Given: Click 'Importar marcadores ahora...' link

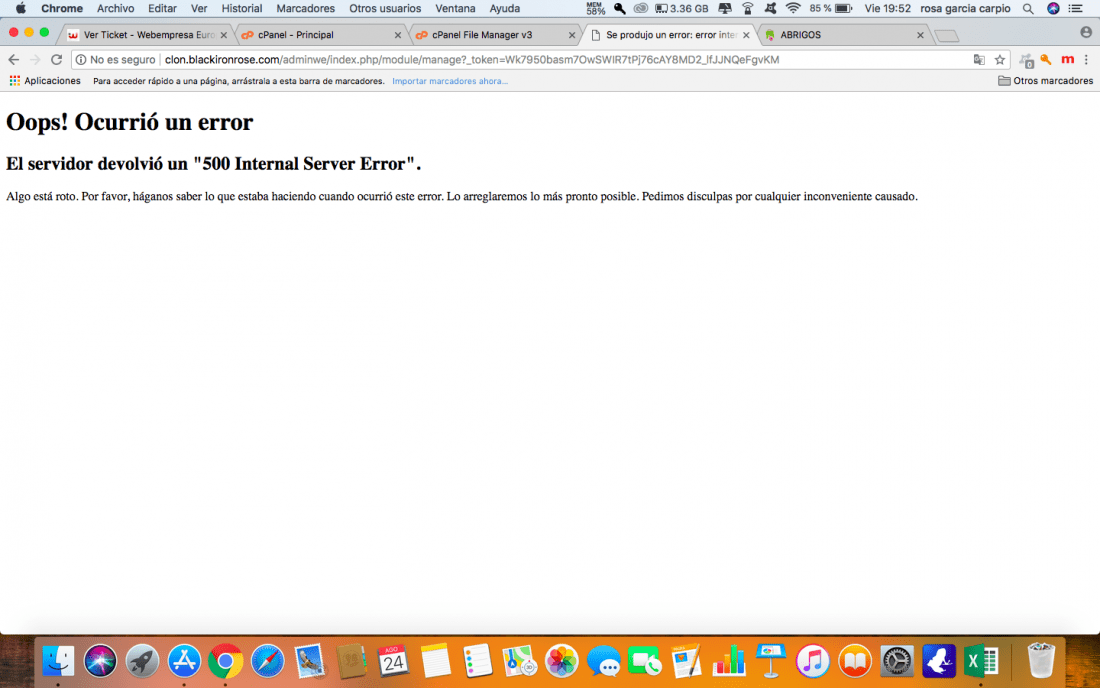Looking at the screenshot, I should [x=450, y=81].
